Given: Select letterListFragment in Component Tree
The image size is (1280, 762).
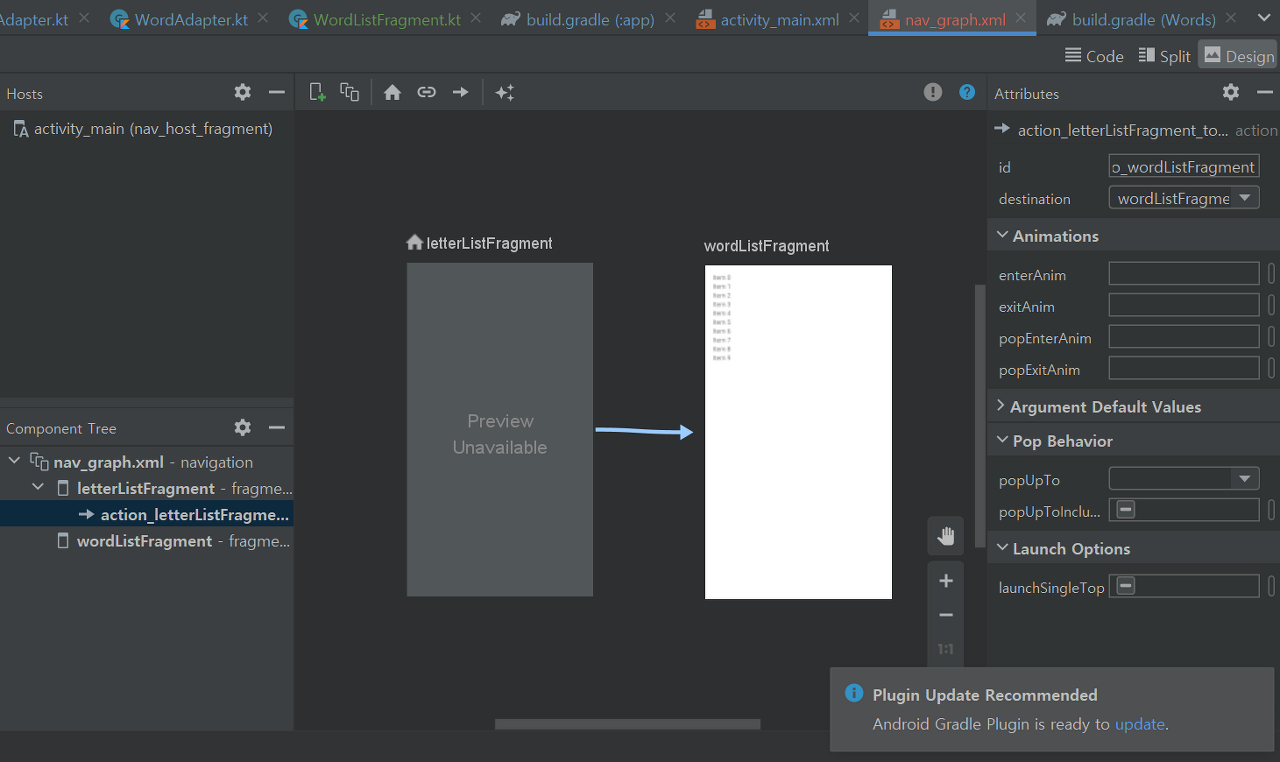Looking at the screenshot, I should click(x=146, y=488).
